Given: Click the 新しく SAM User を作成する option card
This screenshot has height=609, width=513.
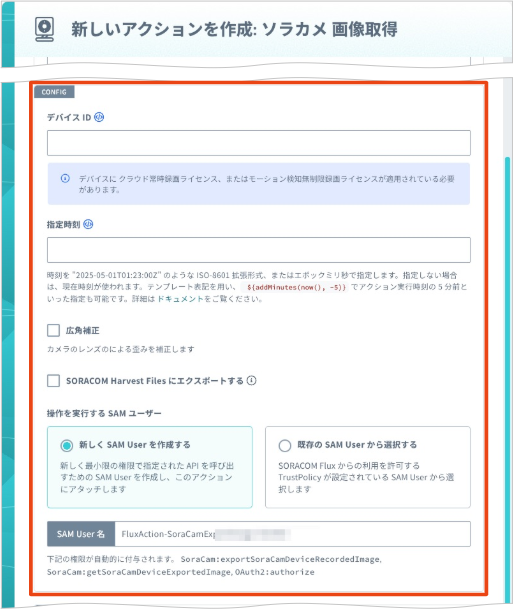Looking at the screenshot, I should (150, 467).
